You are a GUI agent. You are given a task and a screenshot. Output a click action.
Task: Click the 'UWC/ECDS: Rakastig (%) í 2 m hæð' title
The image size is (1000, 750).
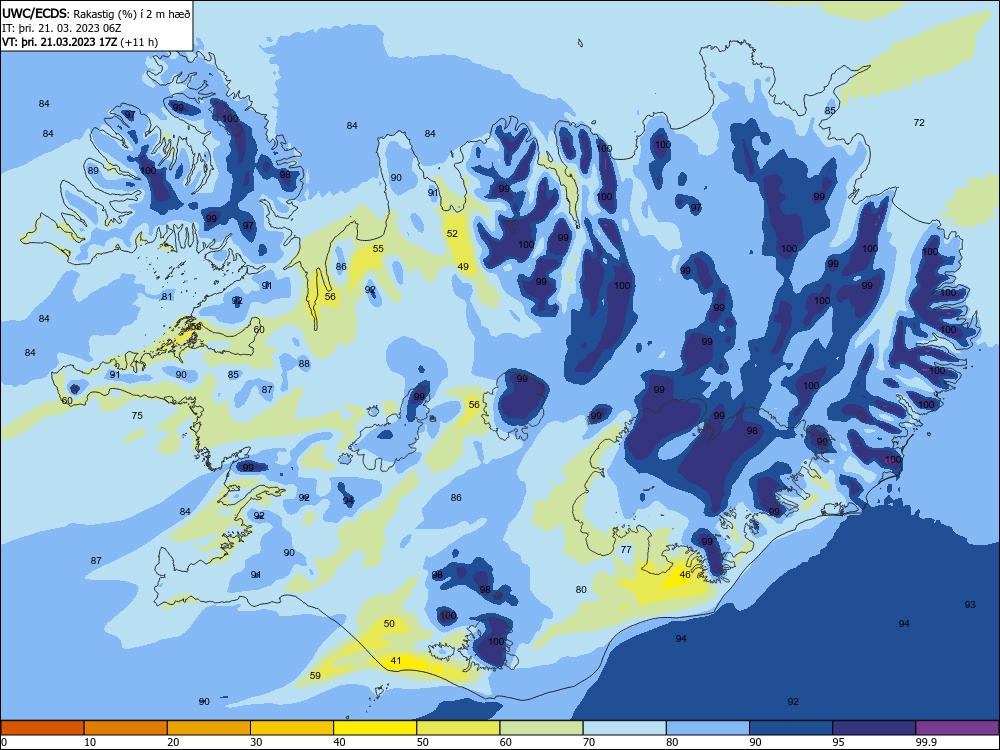coord(96,13)
